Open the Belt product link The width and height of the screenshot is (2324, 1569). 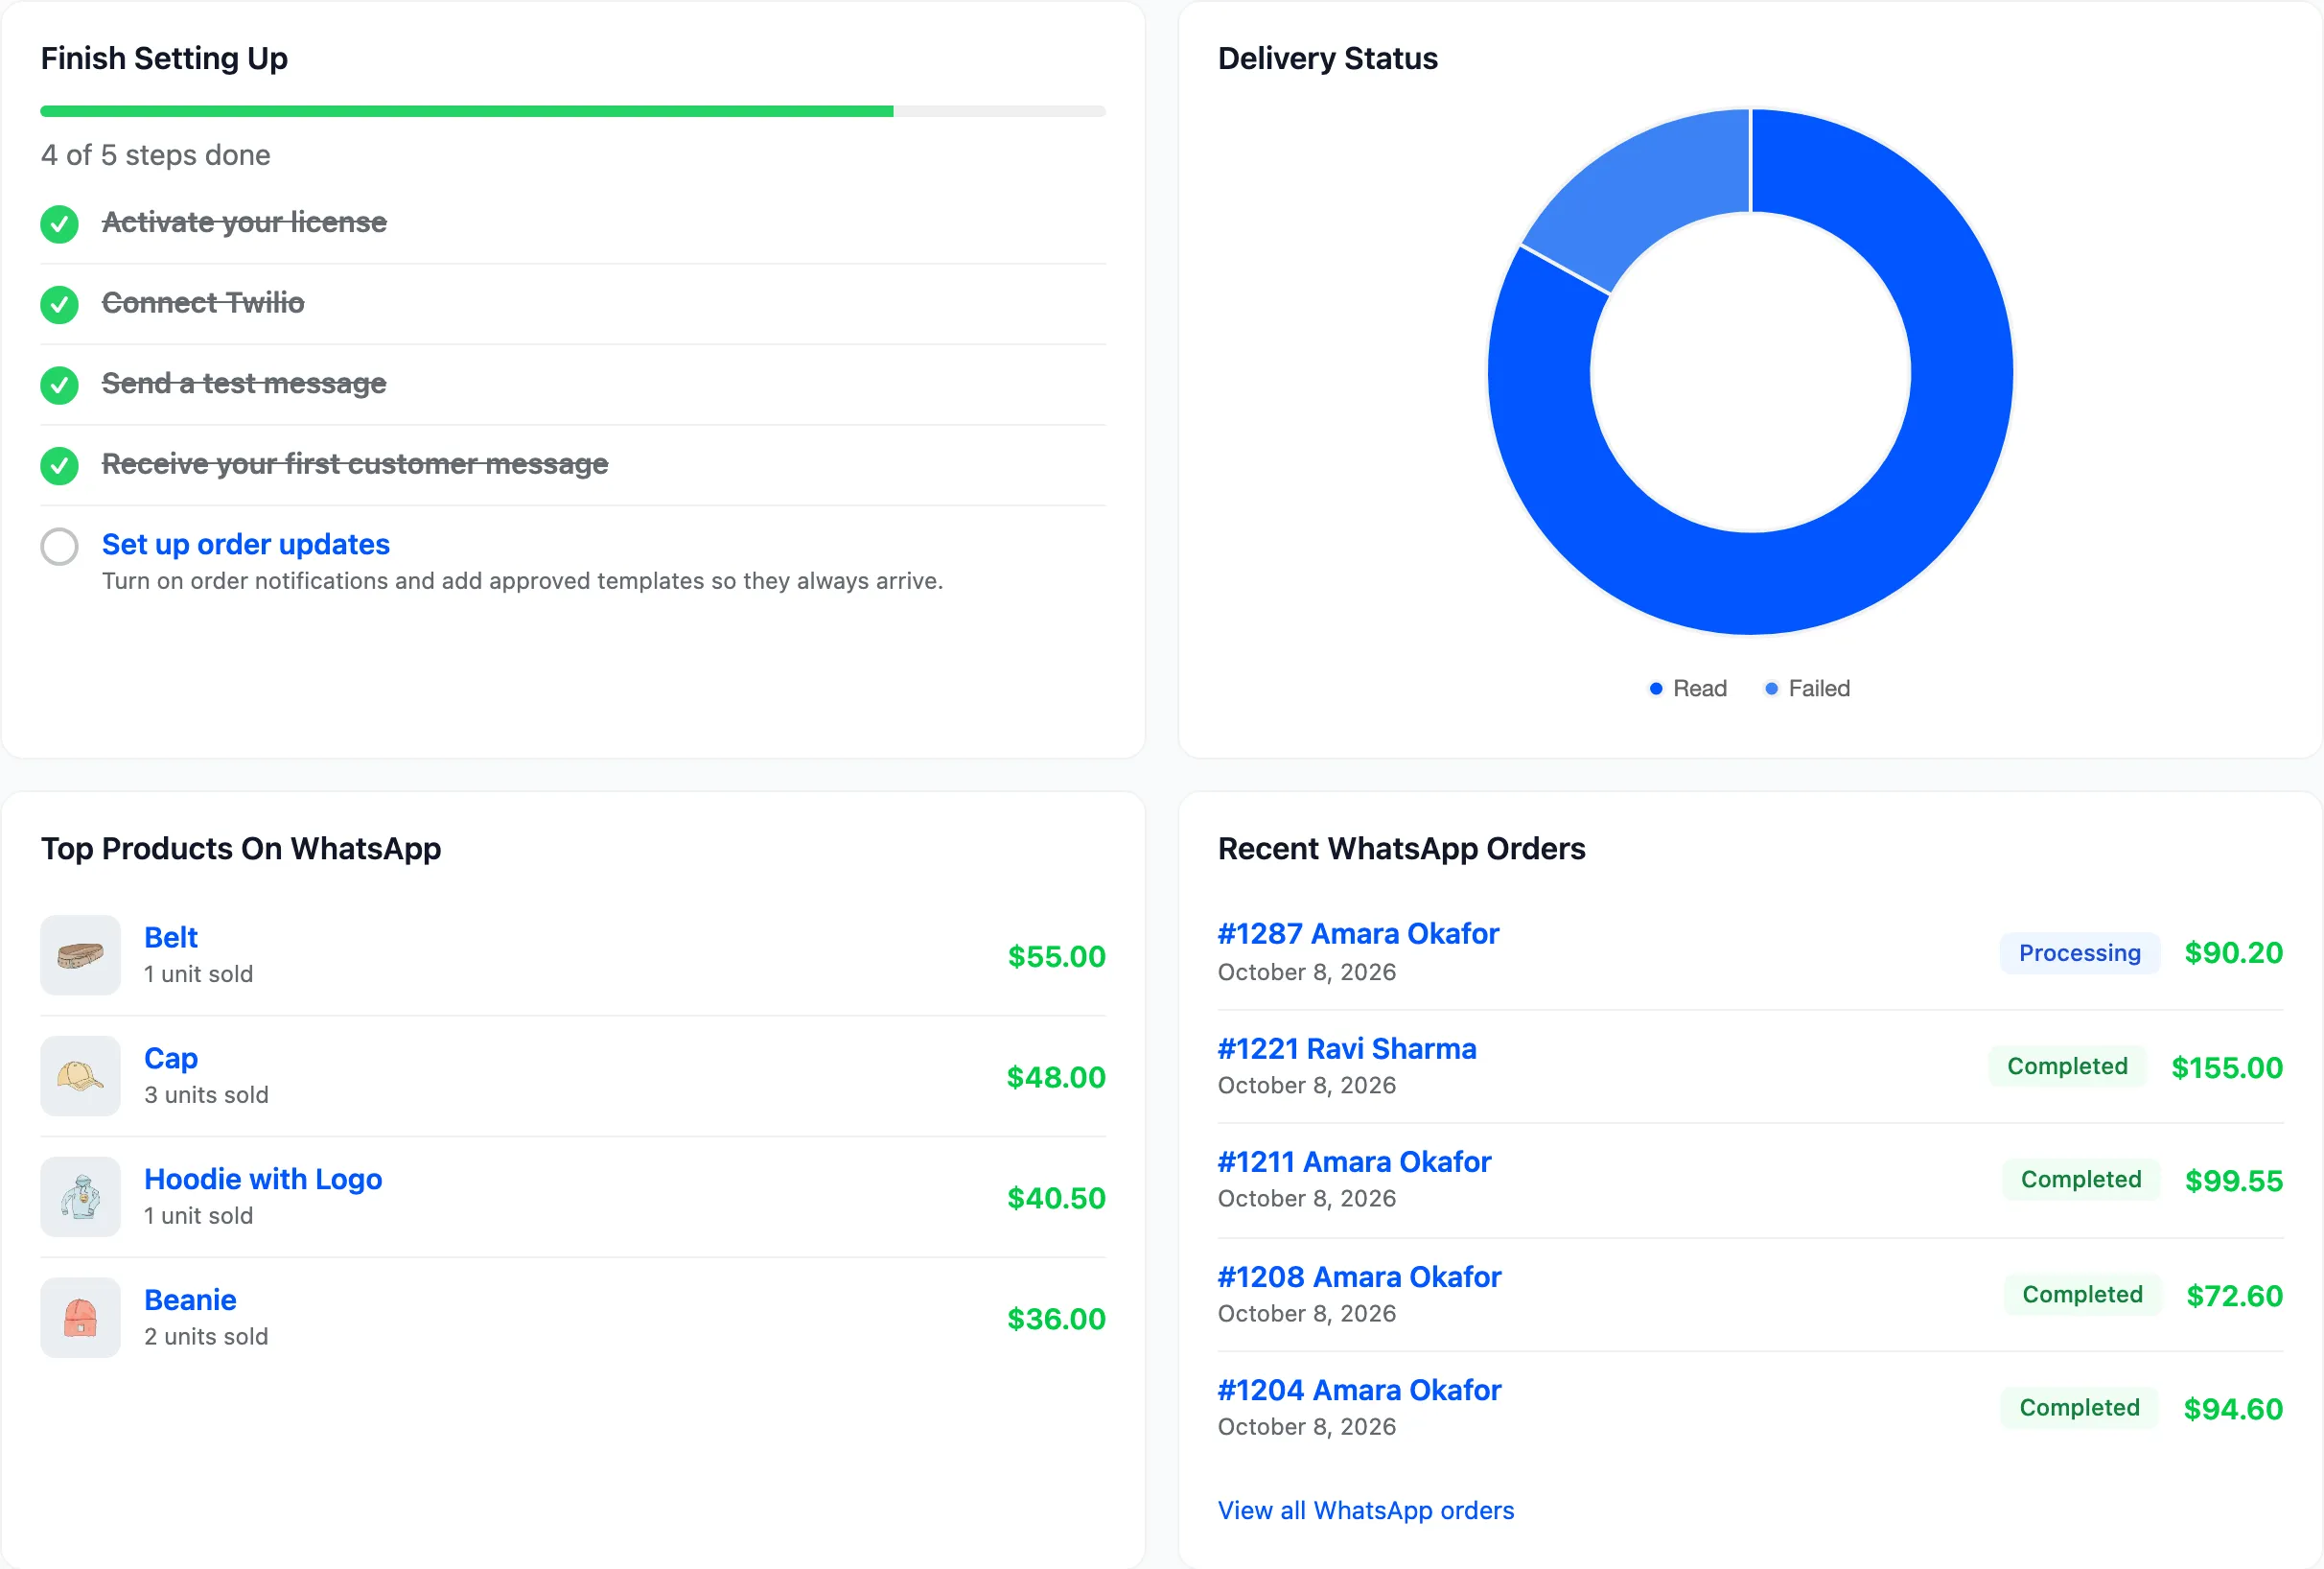[171, 937]
